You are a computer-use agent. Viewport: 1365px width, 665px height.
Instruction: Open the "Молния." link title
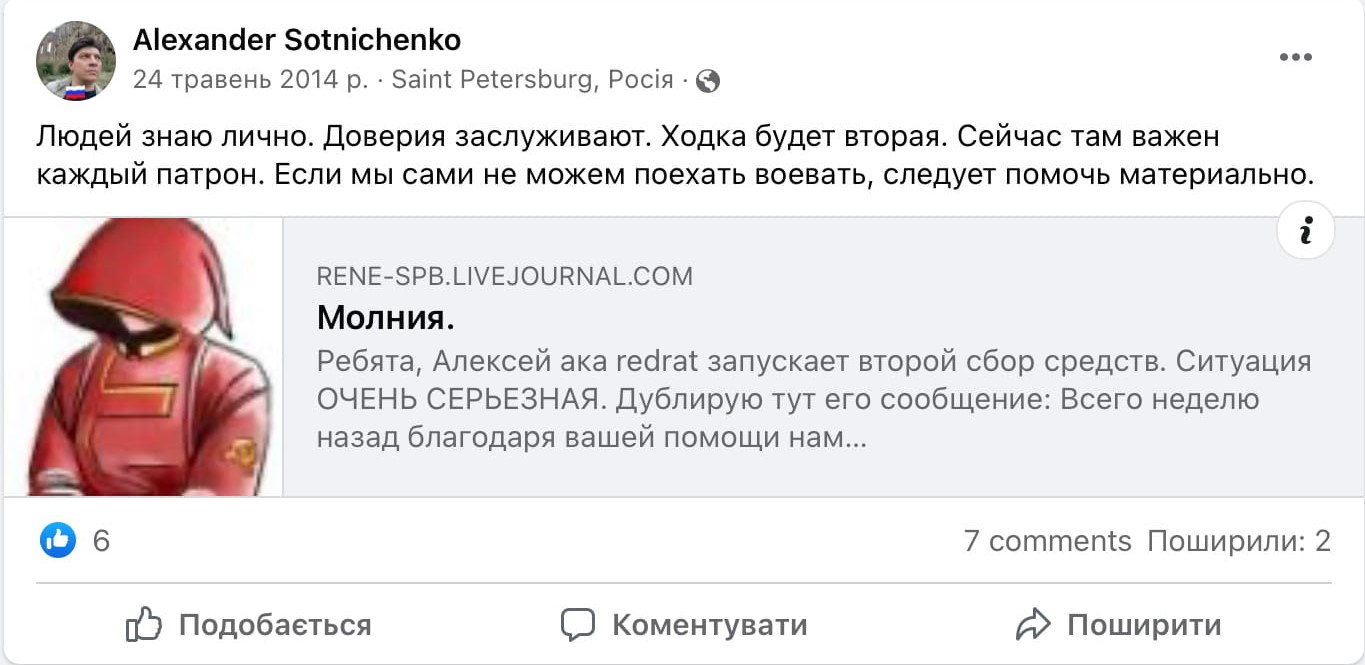point(386,318)
